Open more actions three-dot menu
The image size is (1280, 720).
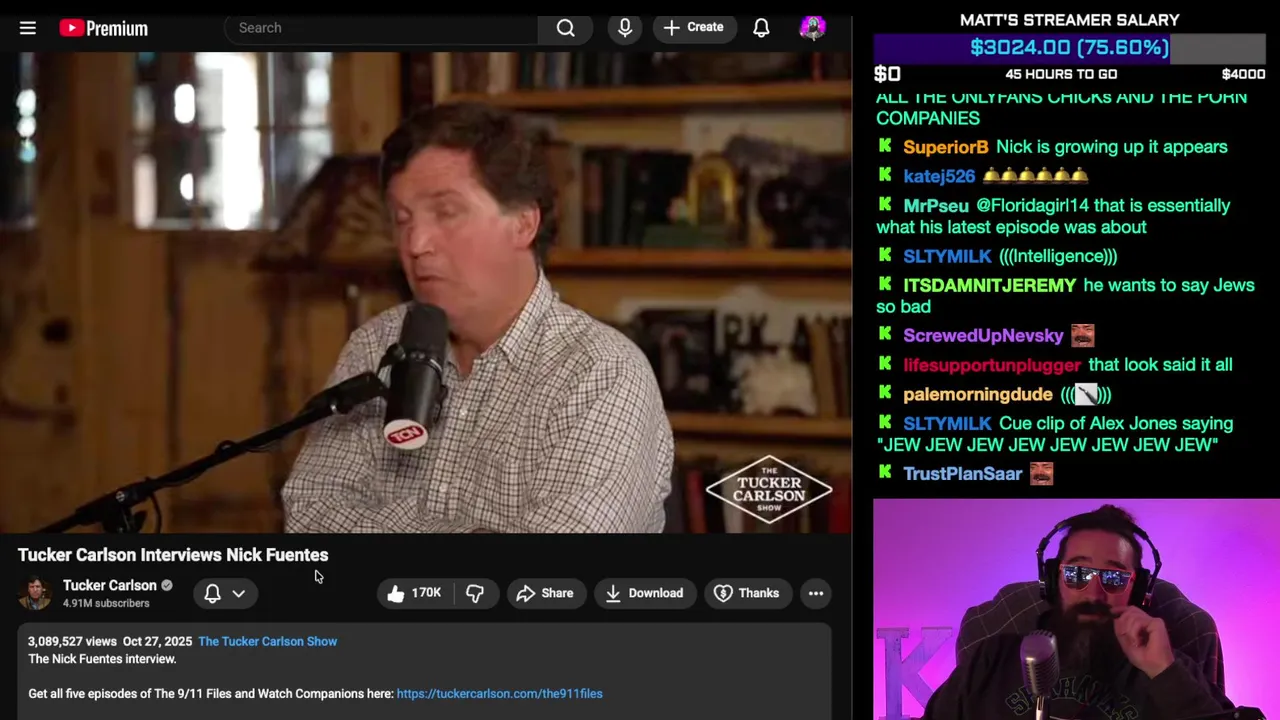tap(816, 593)
